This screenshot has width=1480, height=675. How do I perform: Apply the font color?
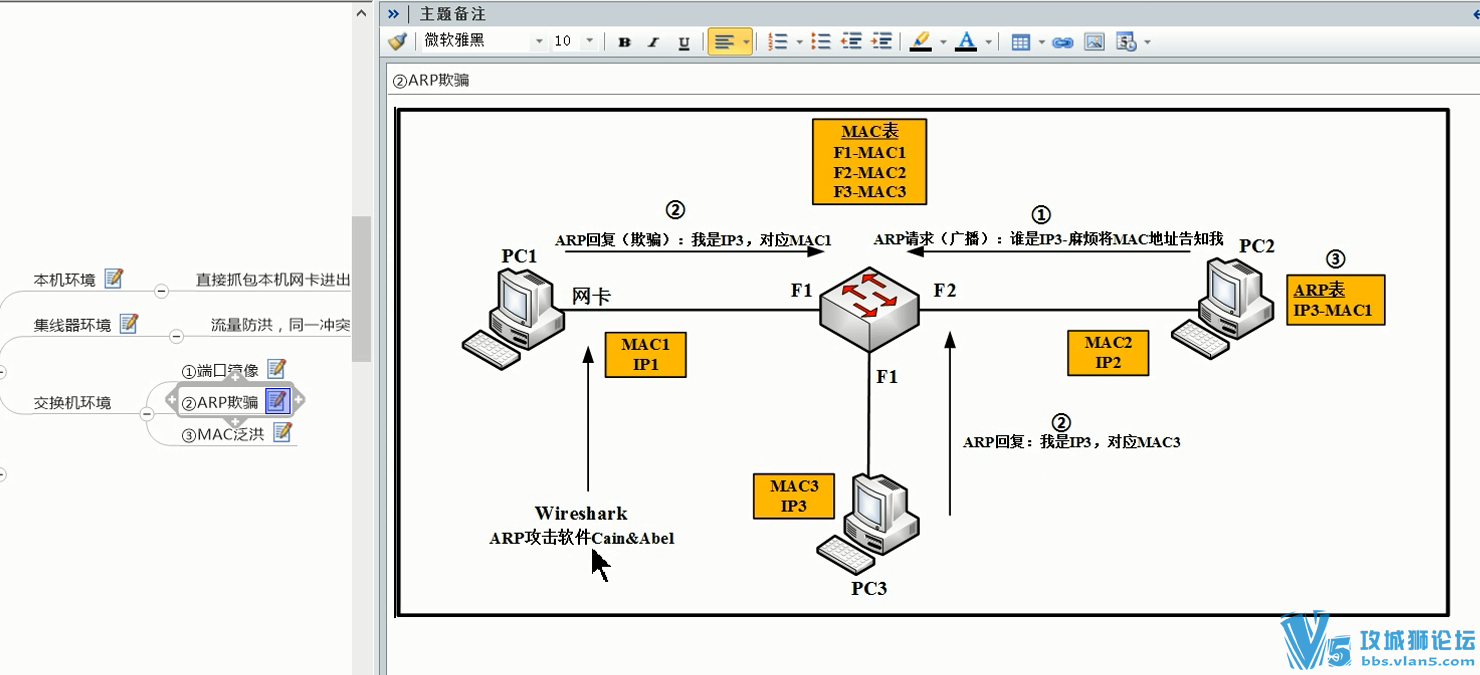966,42
